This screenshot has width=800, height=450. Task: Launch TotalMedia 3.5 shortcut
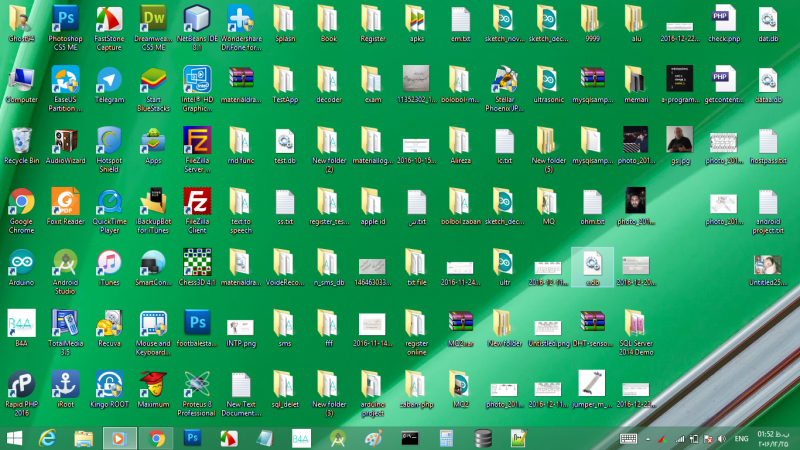(65, 333)
